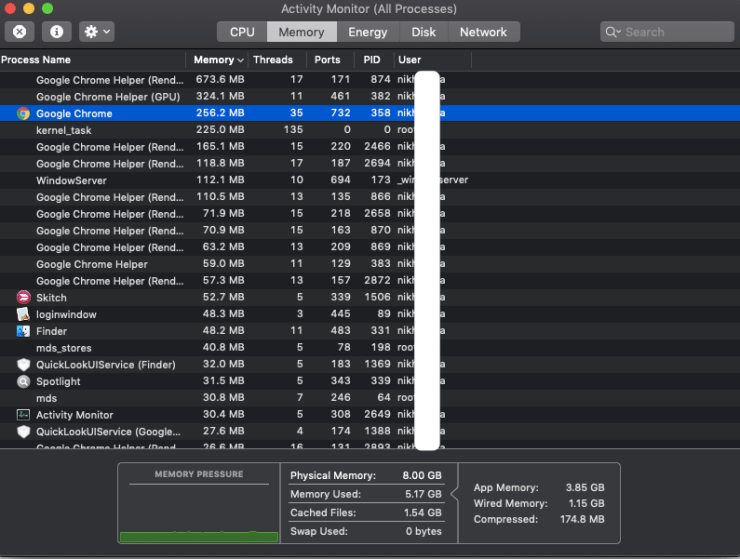Show the Network tab
Viewport: 740px width, 559px height.
point(484,32)
